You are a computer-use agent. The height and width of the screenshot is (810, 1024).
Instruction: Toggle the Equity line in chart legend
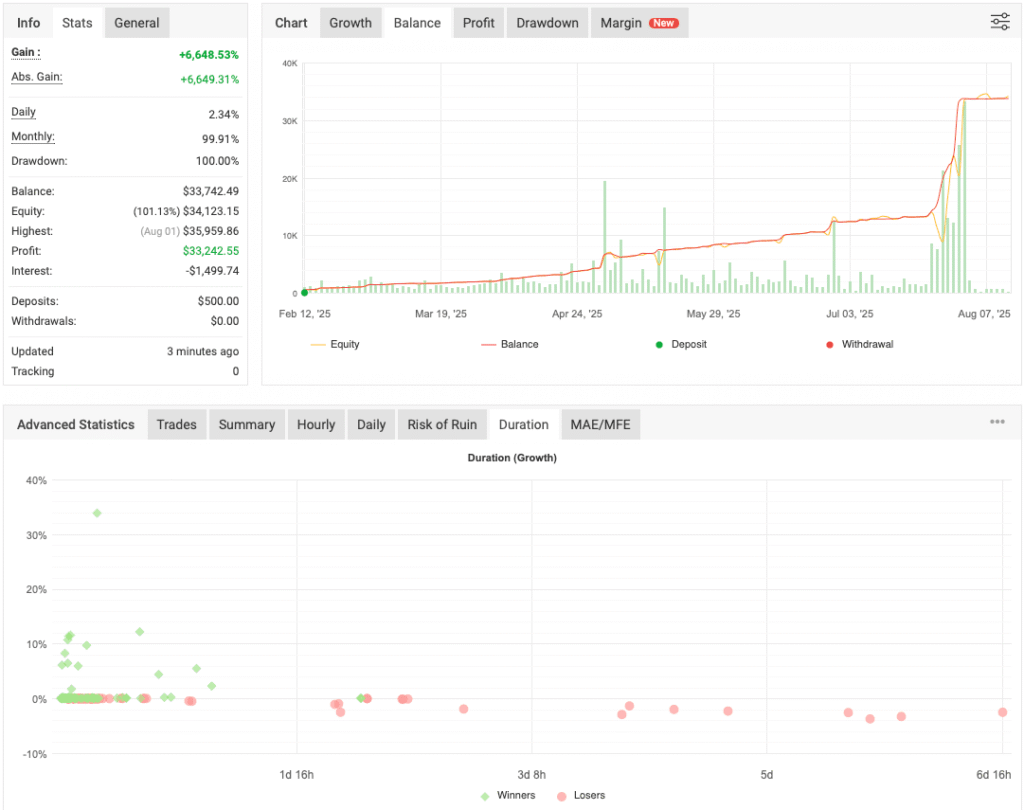click(x=335, y=344)
